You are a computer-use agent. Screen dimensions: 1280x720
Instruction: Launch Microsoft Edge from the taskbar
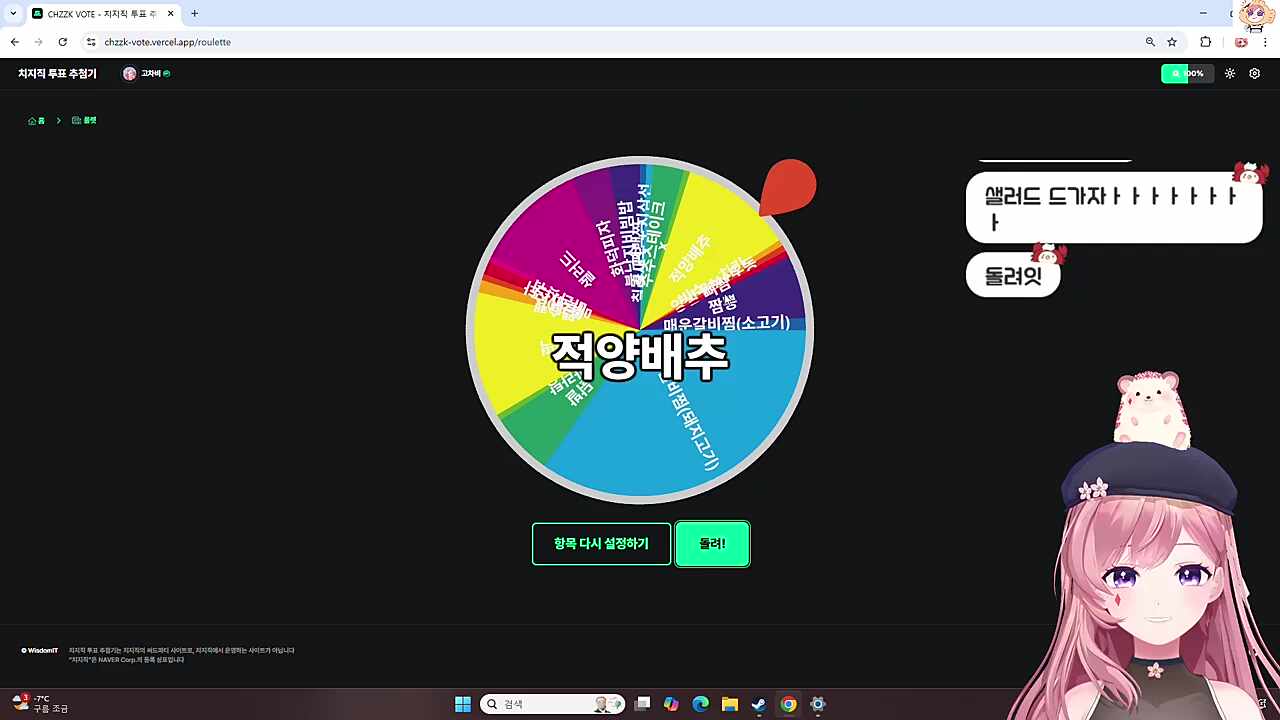701,704
